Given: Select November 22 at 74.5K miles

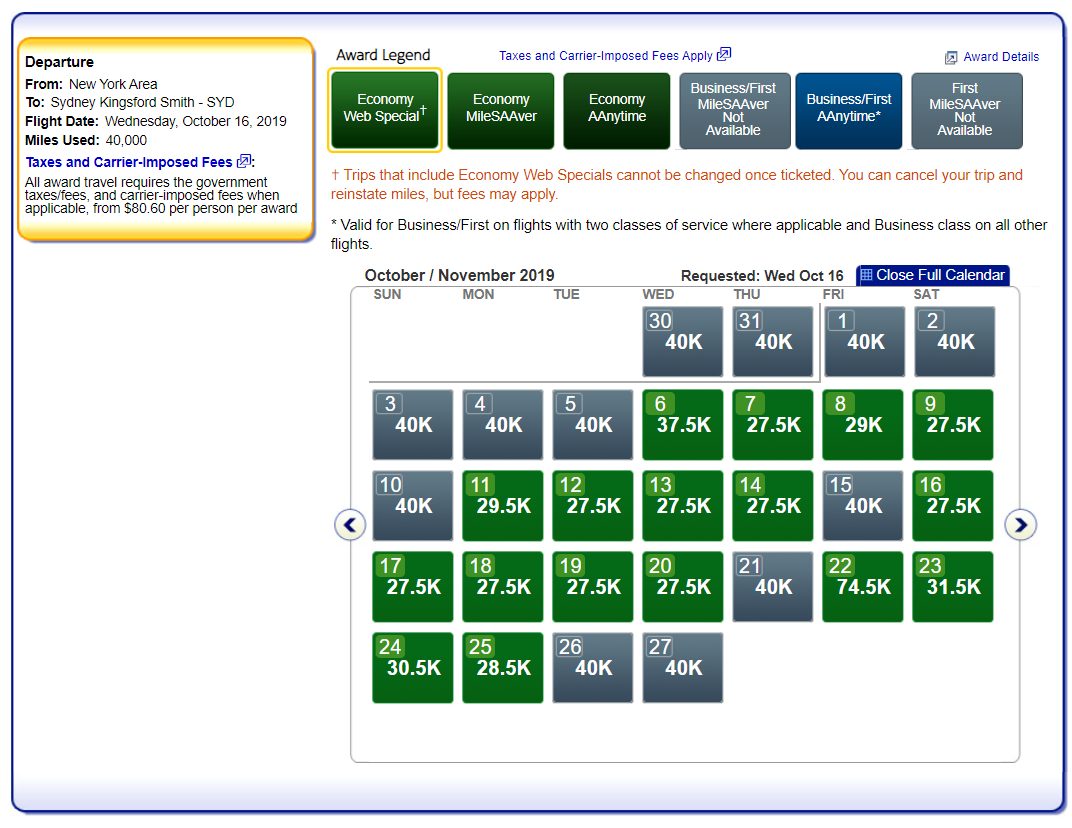Looking at the screenshot, I should pos(863,587).
